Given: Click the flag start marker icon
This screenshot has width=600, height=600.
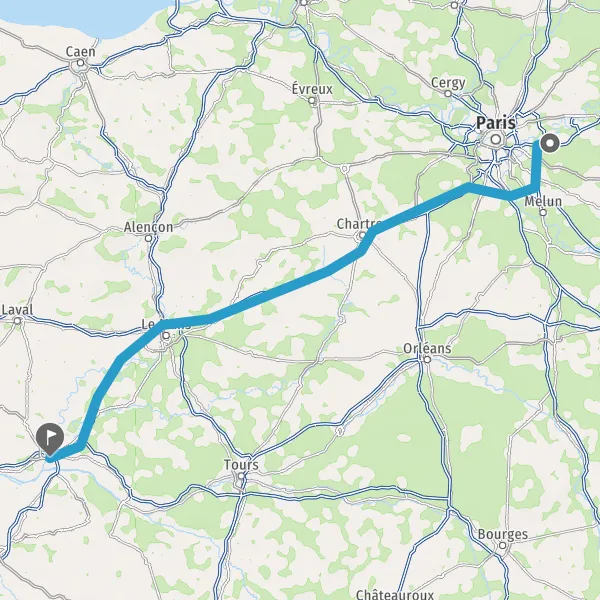Looking at the screenshot, I should tap(49, 439).
